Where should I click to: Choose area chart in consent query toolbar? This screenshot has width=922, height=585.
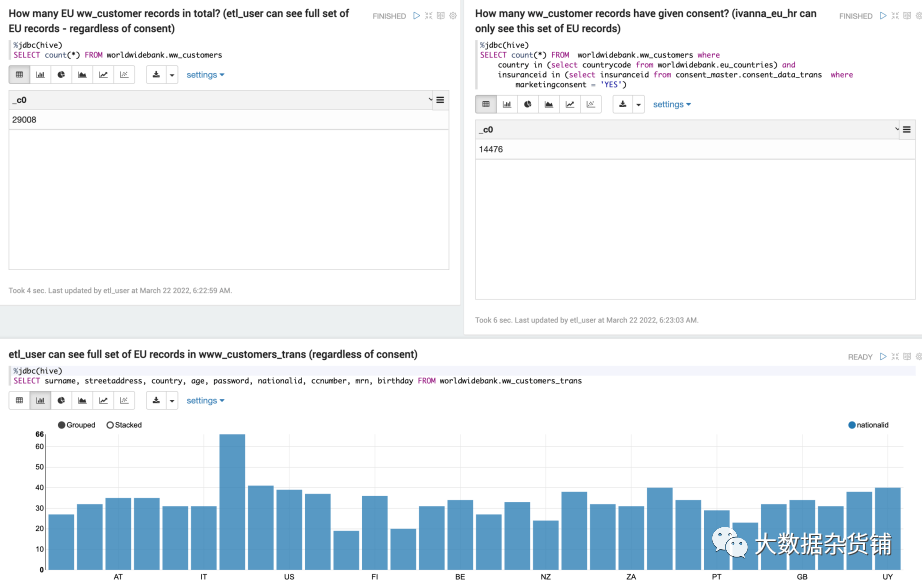(x=549, y=104)
